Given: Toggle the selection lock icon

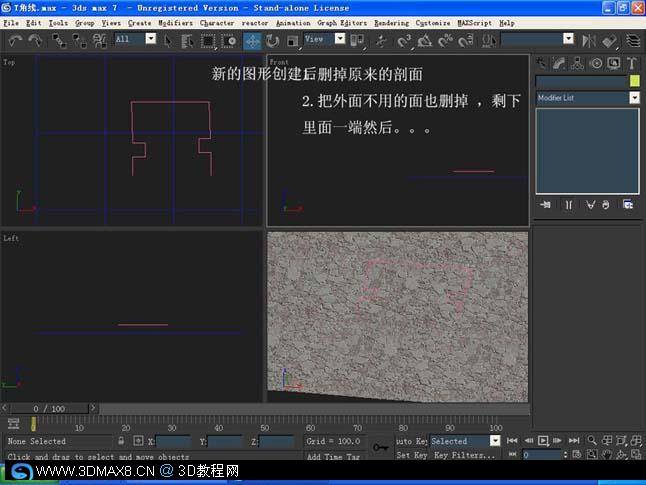Looking at the screenshot, I should point(121,441).
